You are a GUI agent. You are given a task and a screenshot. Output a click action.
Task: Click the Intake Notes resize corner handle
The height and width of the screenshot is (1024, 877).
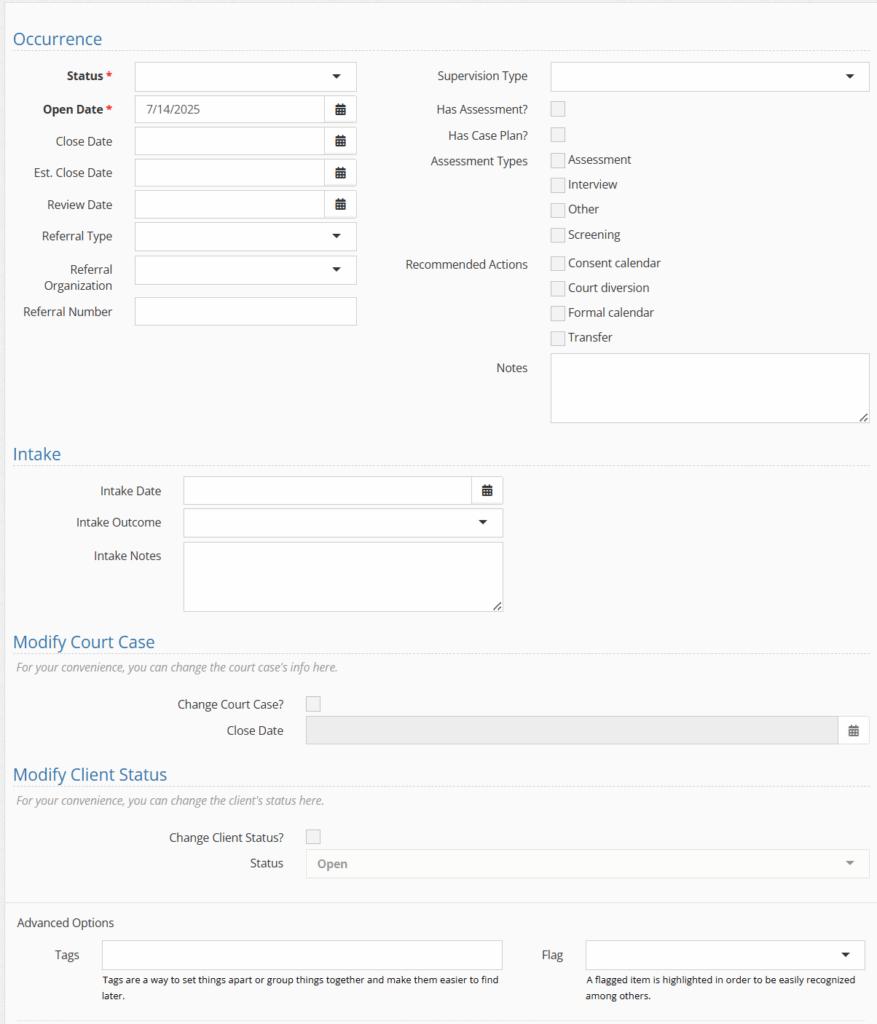[497, 606]
